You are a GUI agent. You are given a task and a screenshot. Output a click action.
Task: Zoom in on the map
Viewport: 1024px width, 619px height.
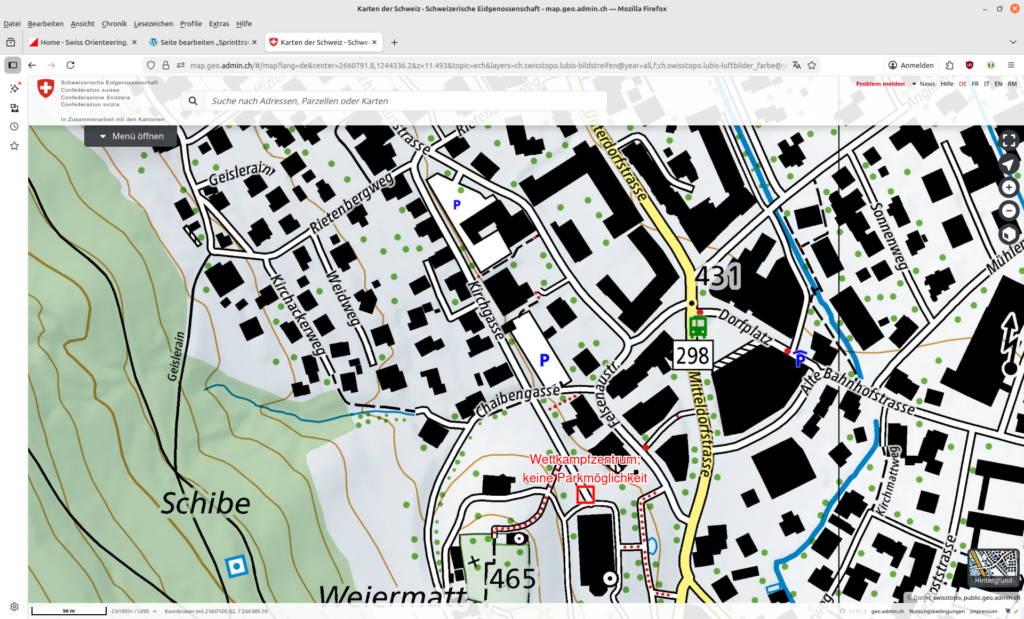(x=1009, y=187)
